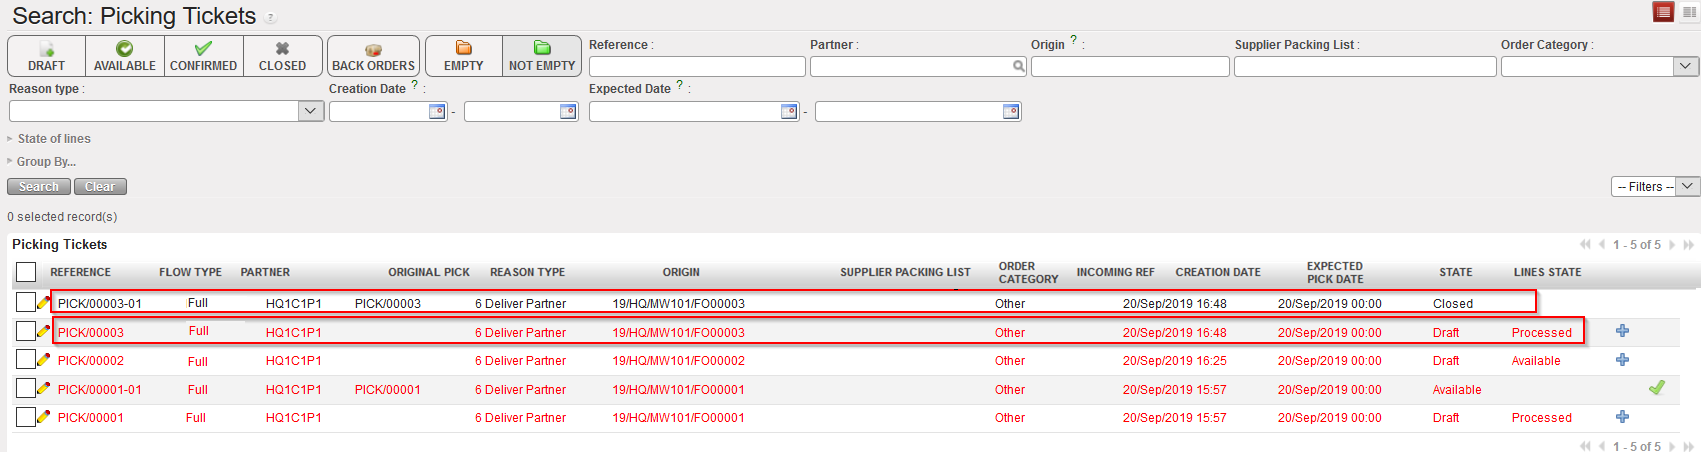Select the checkbox for PICK/00001 row
Screen dimensions: 1701x452
pyautogui.click(x=26, y=417)
